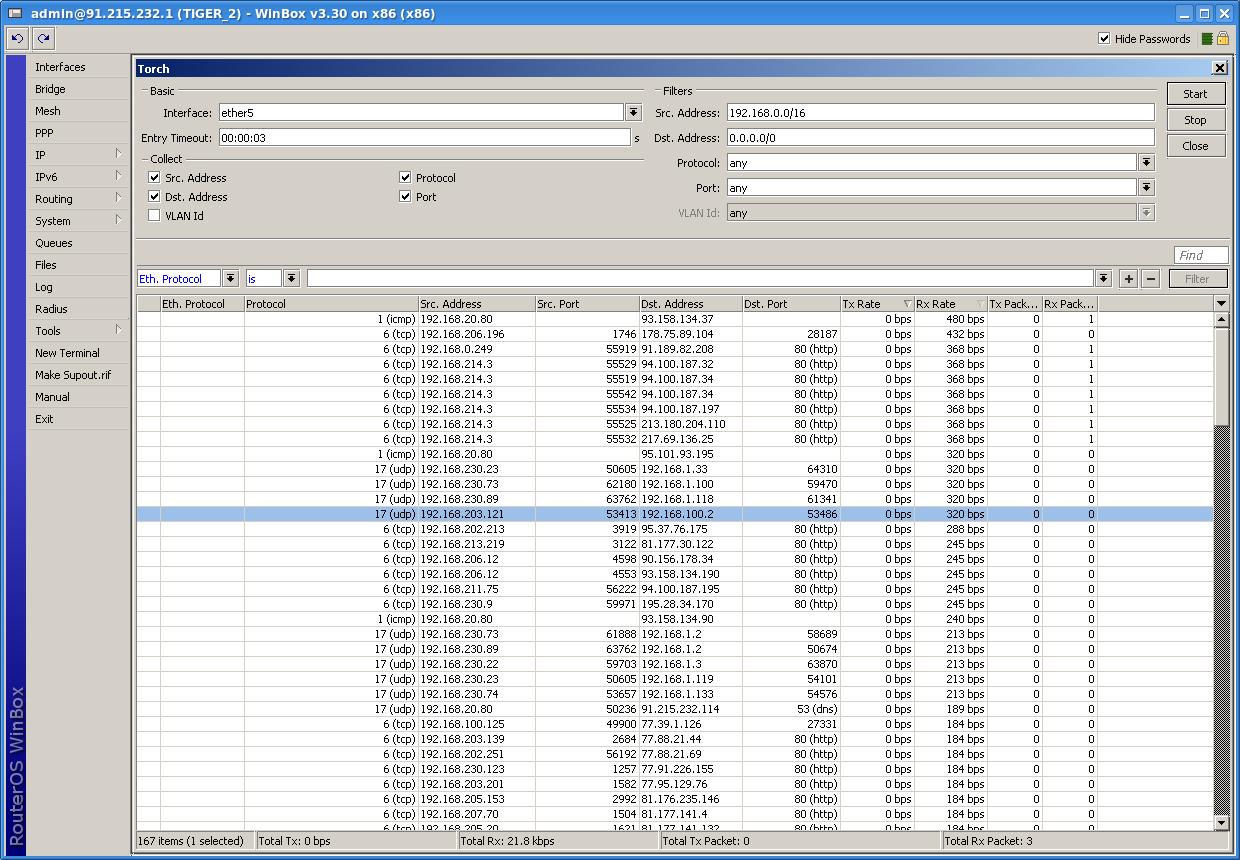Open the Interface ether5 dropdown
The width and height of the screenshot is (1240, 860).
click(633, 113)
